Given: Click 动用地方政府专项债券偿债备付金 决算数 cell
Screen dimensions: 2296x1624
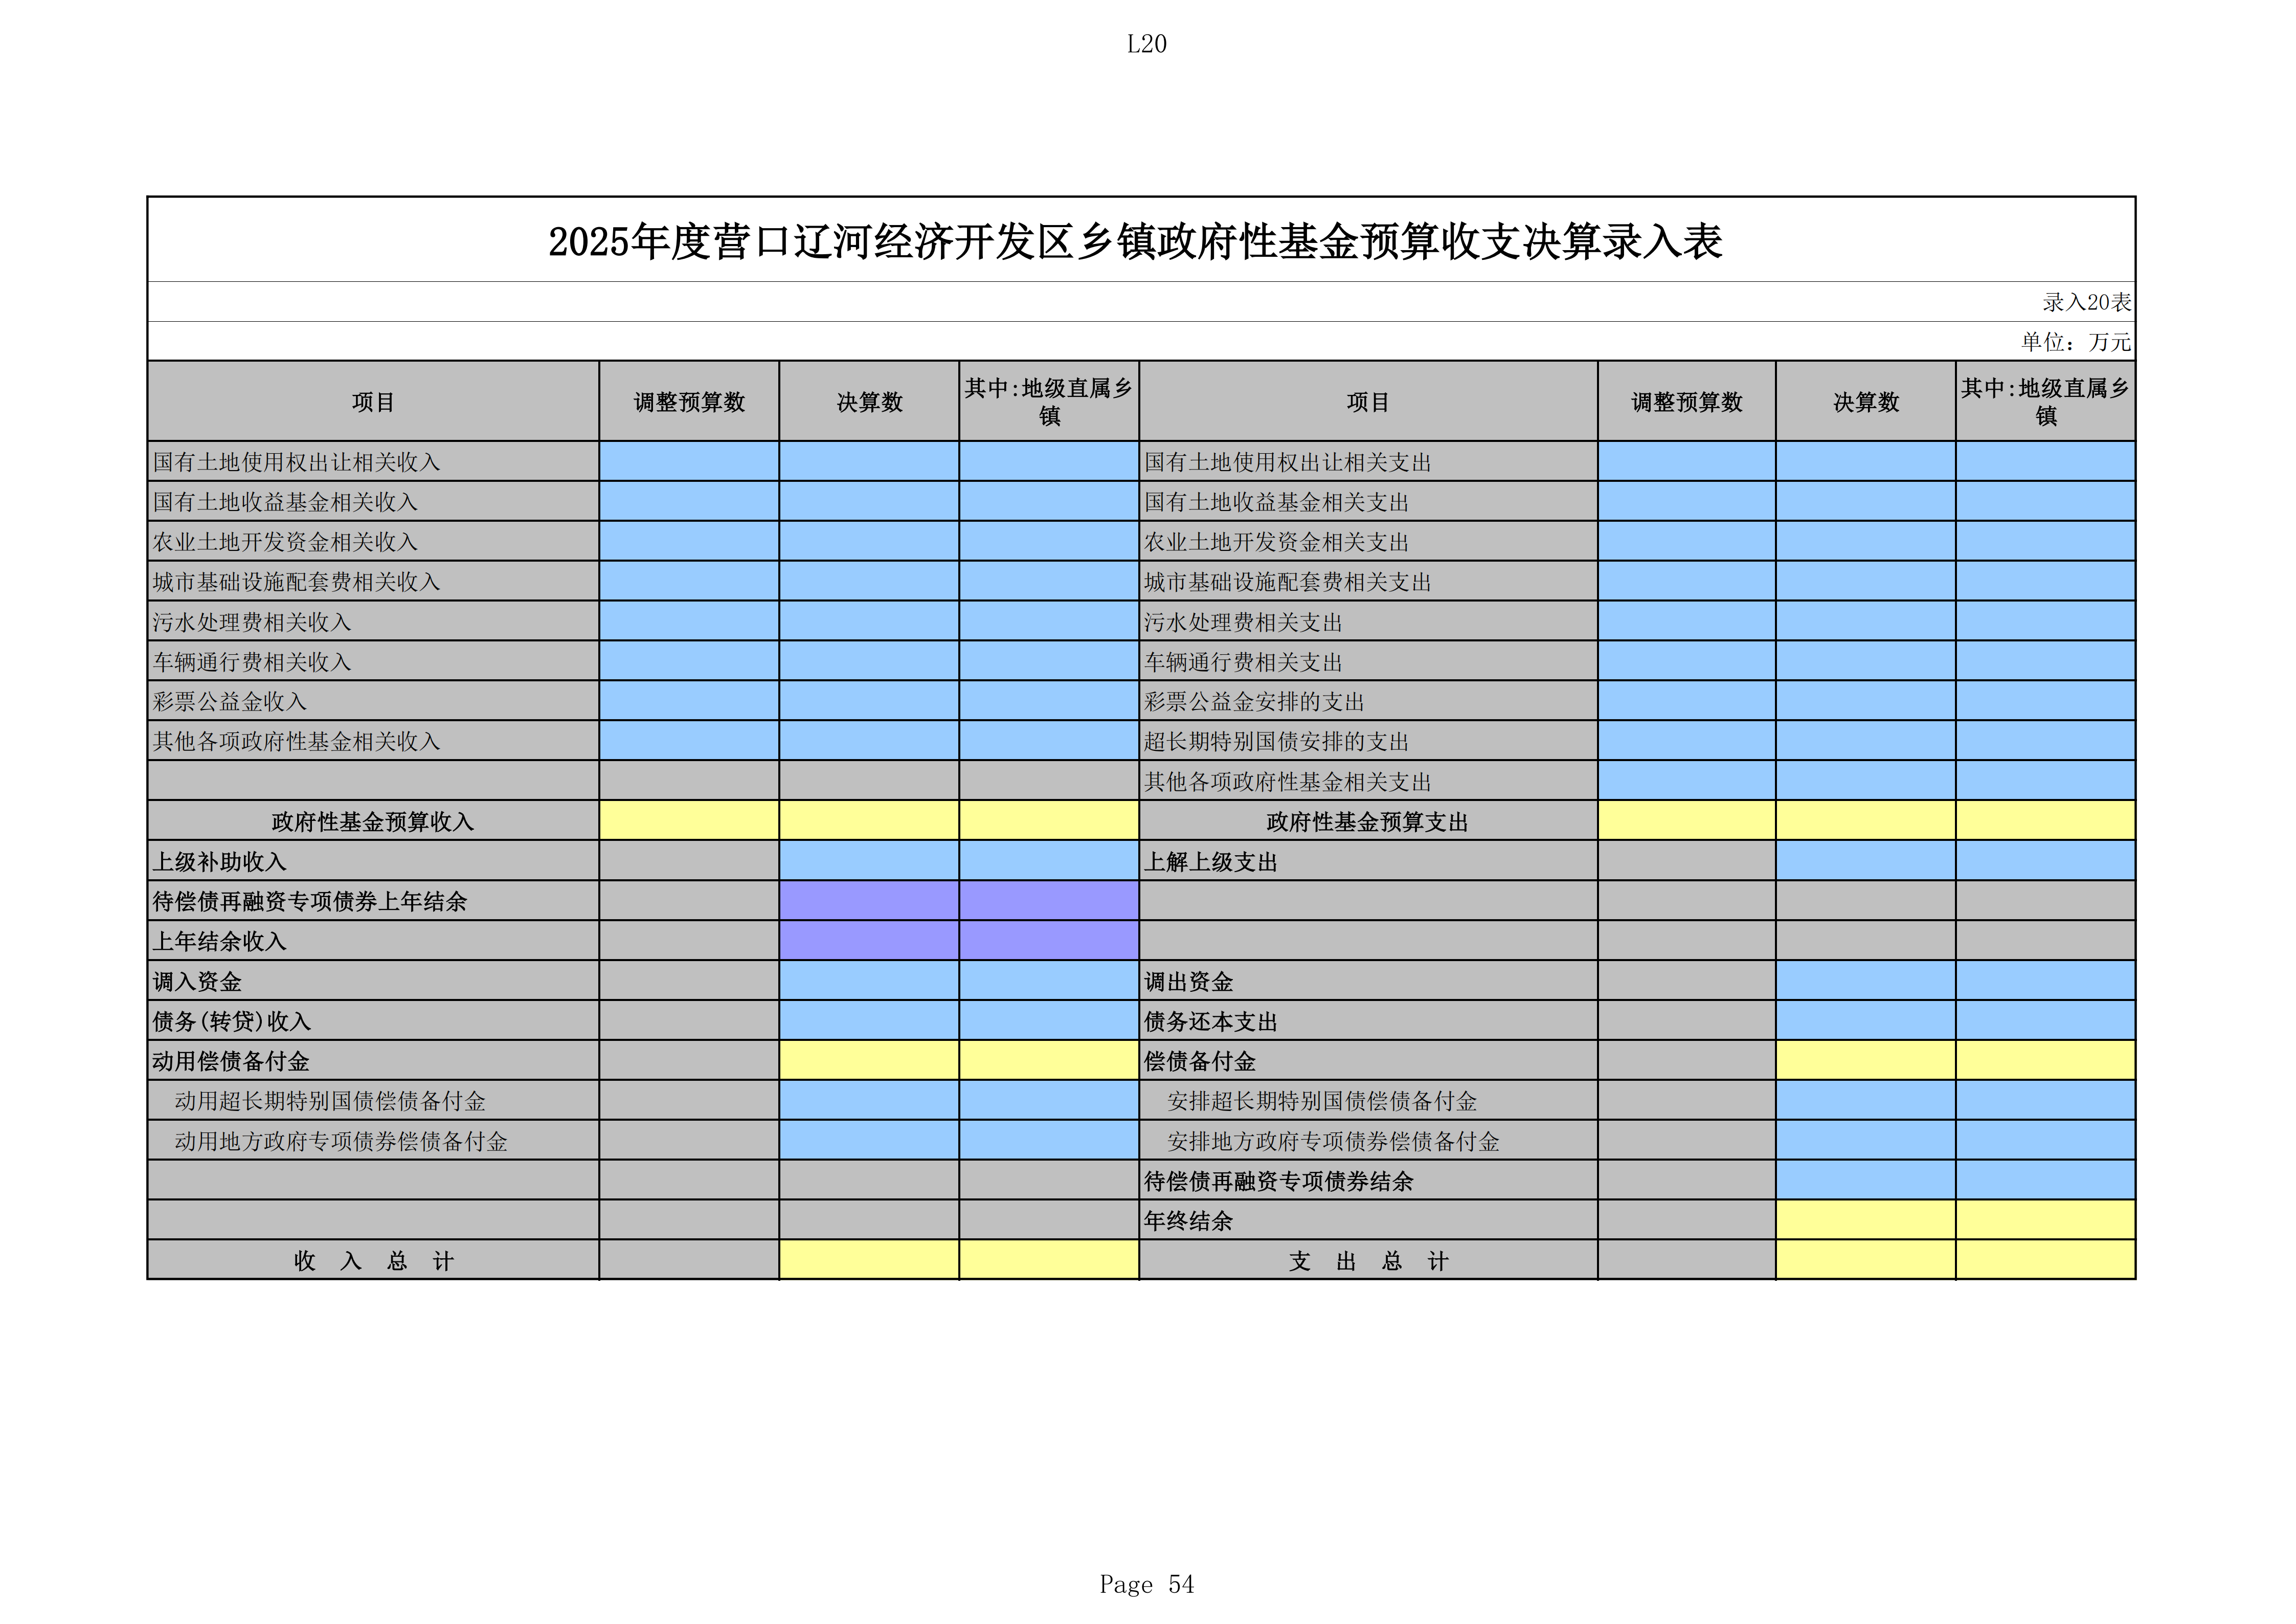Looking at the screenshot, I should pyautogui.click(x=869, y=1140).
